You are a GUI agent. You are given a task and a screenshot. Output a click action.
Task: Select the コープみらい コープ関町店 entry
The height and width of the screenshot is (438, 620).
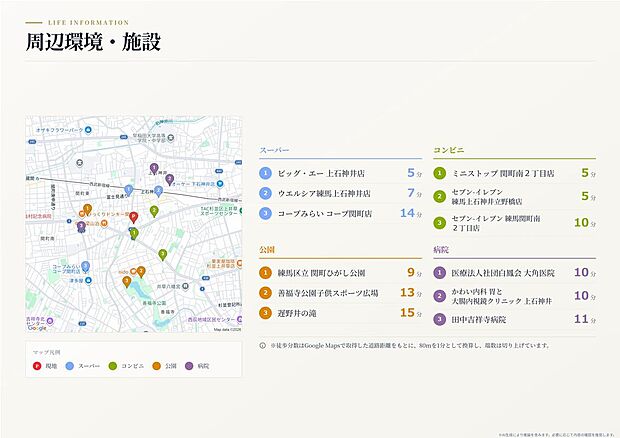(340, 213)
